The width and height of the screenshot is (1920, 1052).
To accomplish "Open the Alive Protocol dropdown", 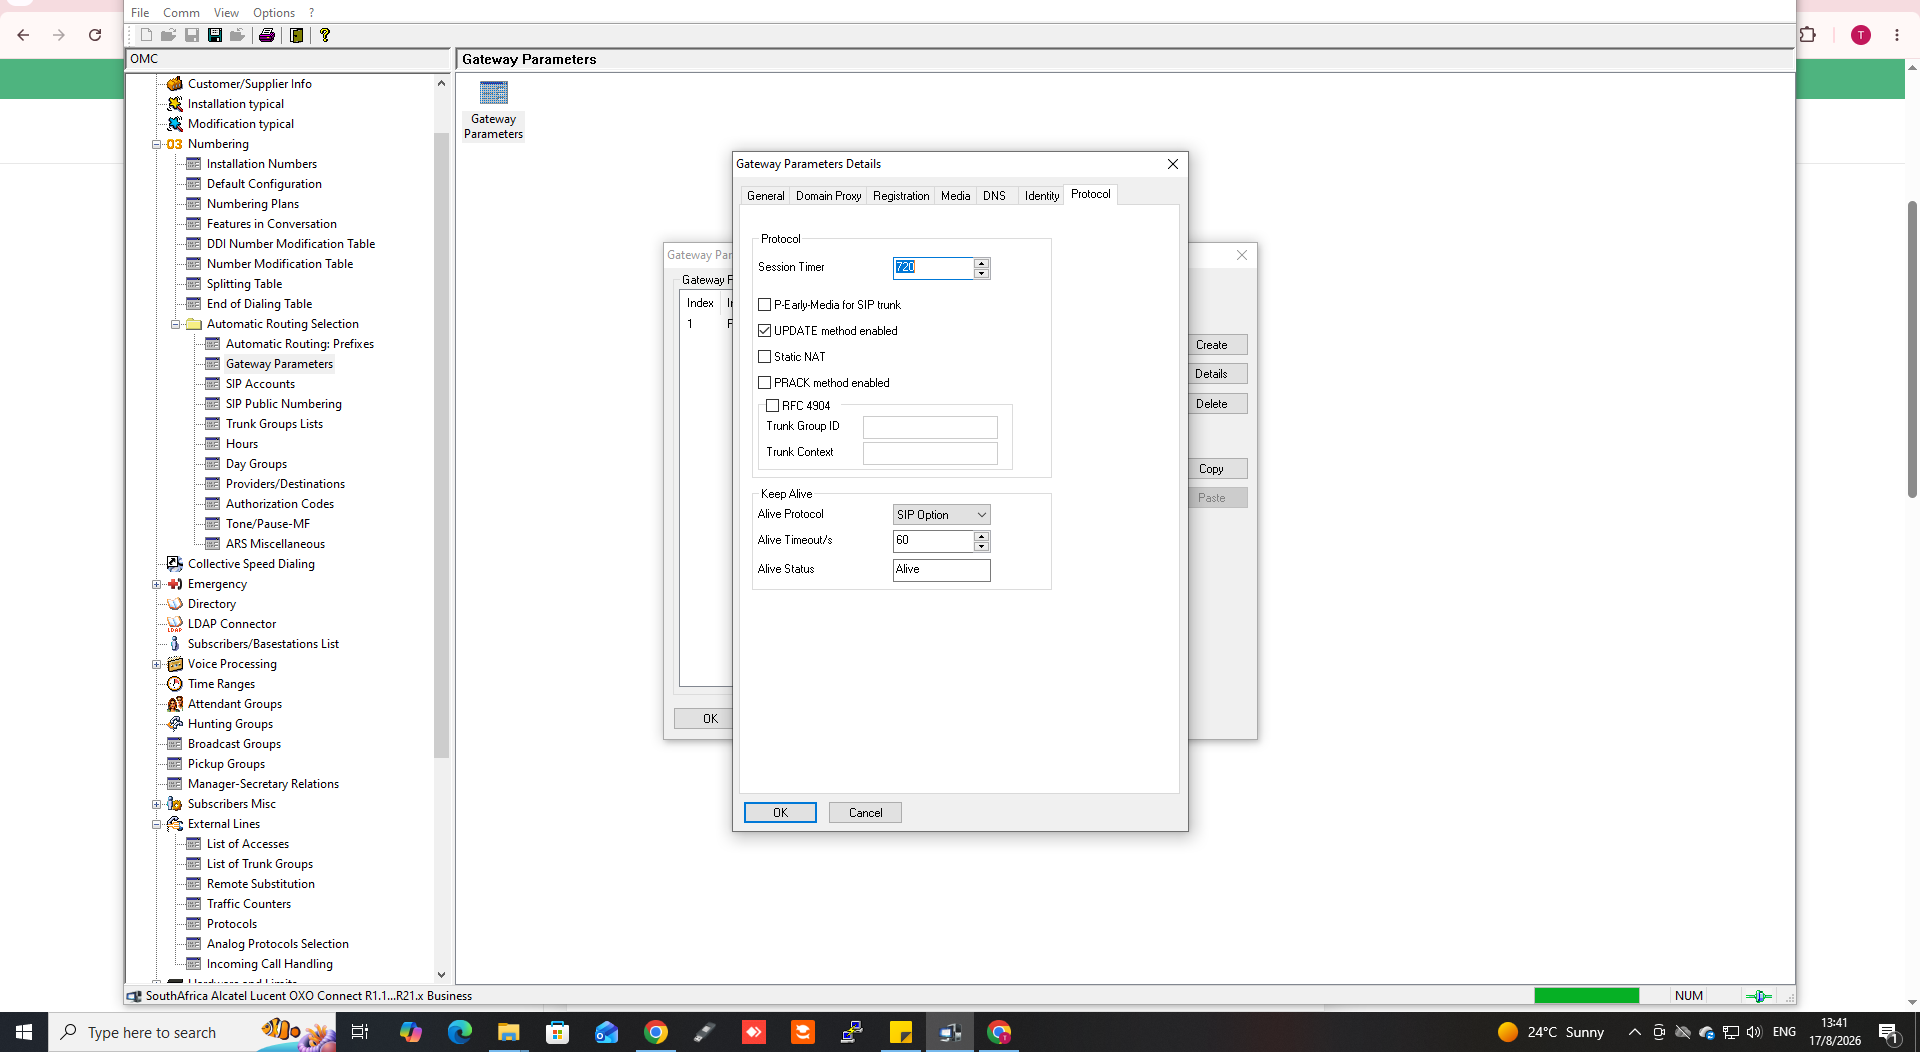I will (941, 515).
